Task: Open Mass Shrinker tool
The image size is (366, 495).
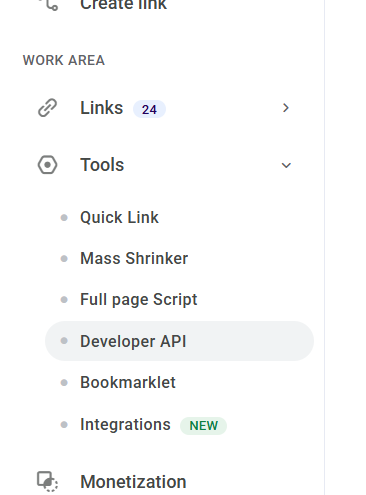Action: pyautogui.click(x=134, y=258)
